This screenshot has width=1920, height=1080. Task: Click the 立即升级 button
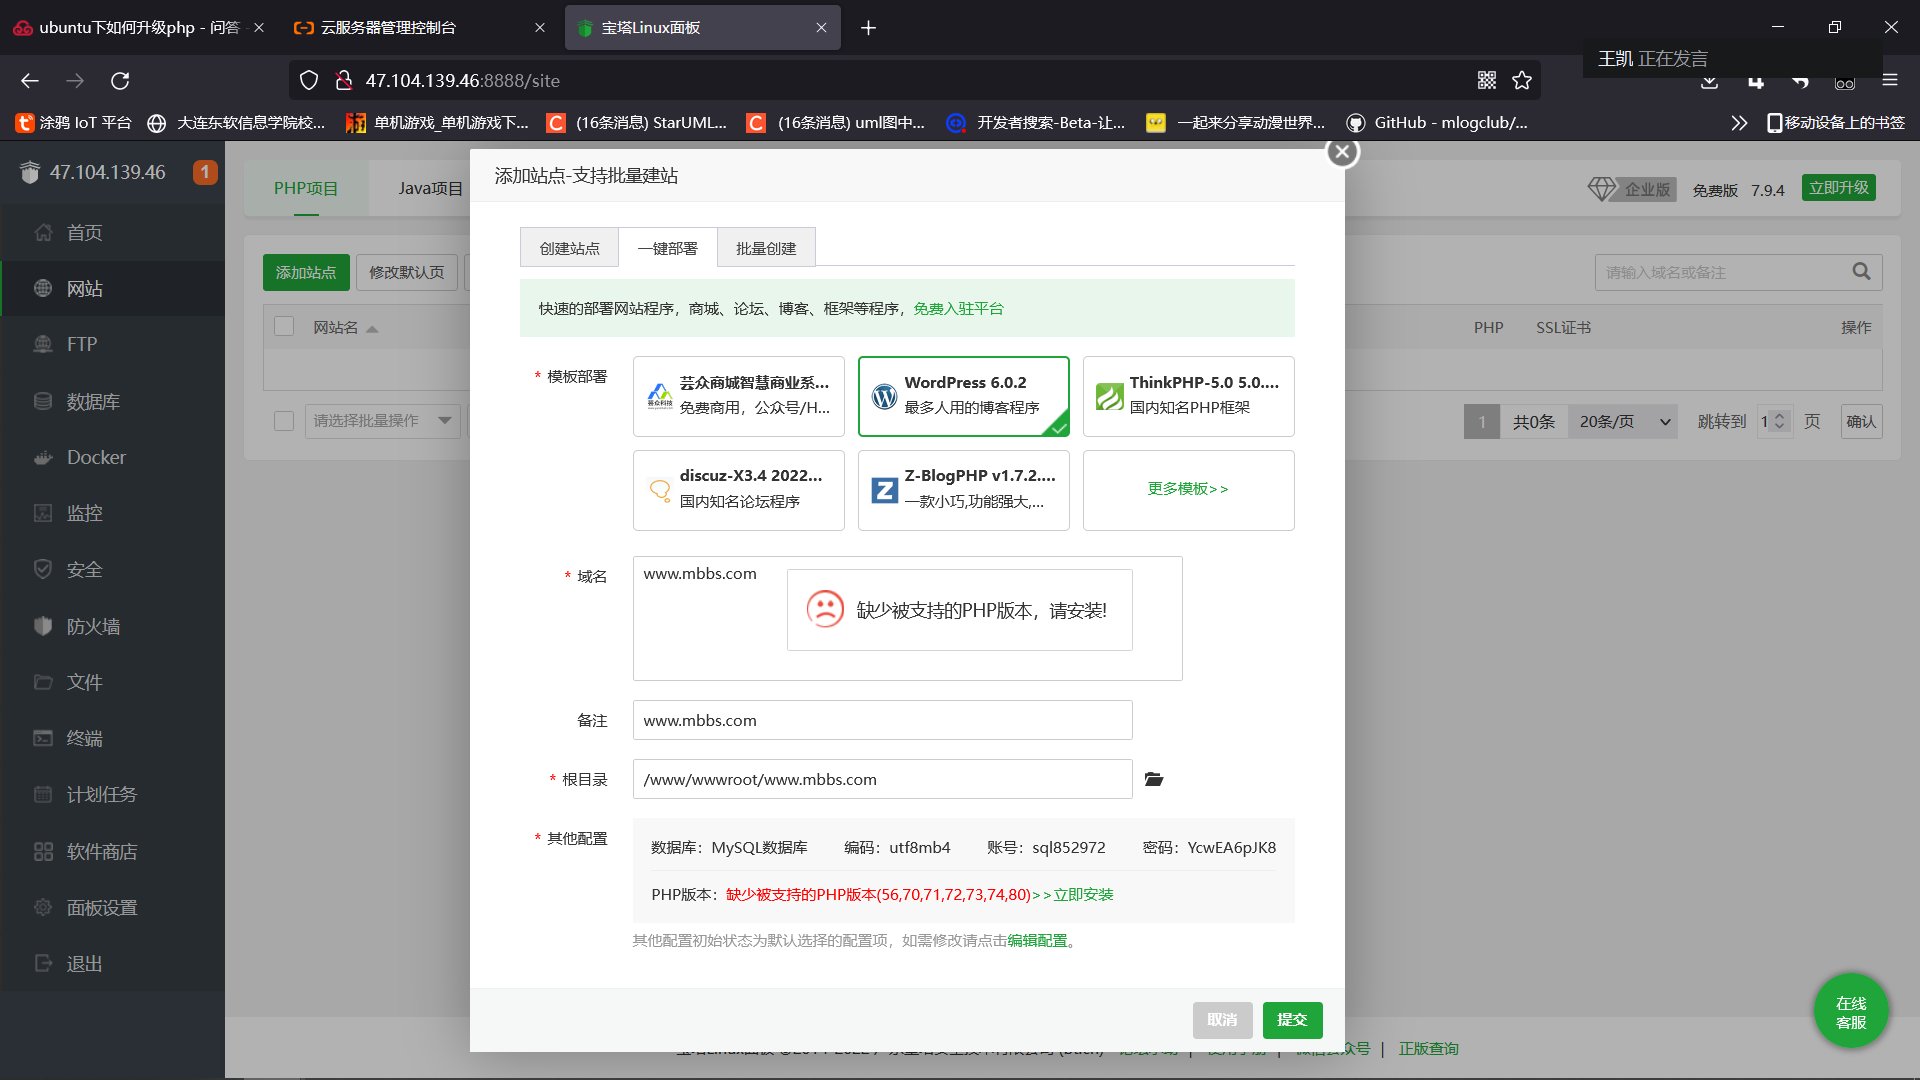1839,188
